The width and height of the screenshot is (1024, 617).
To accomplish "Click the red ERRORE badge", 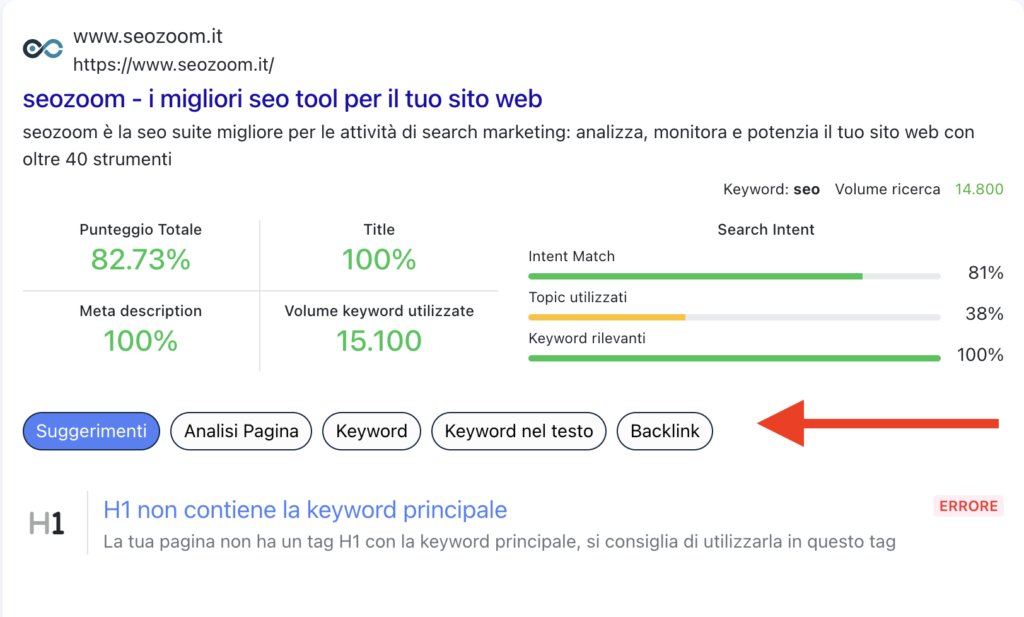I will tap(968, 506).
